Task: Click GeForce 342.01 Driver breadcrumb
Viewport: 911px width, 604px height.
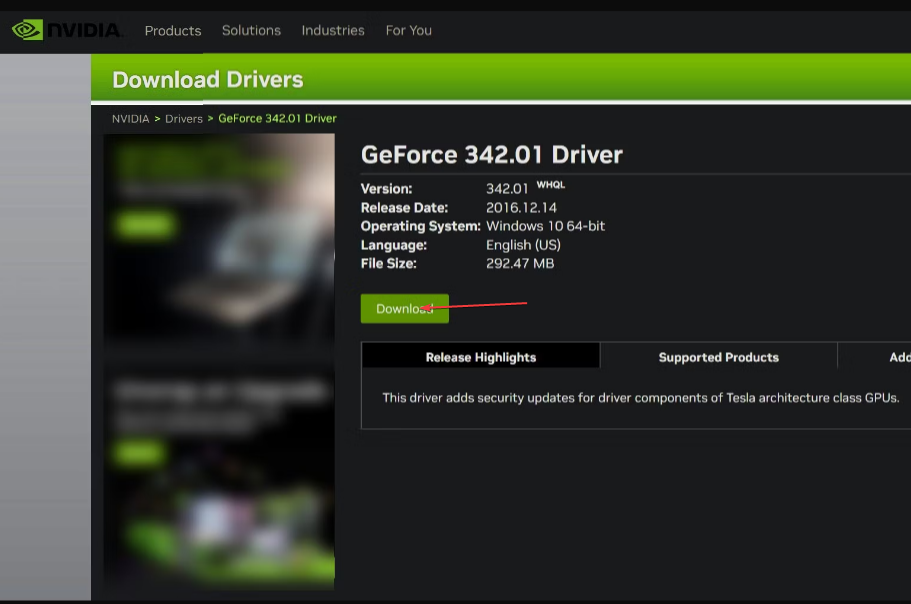Action: [277, 118]
